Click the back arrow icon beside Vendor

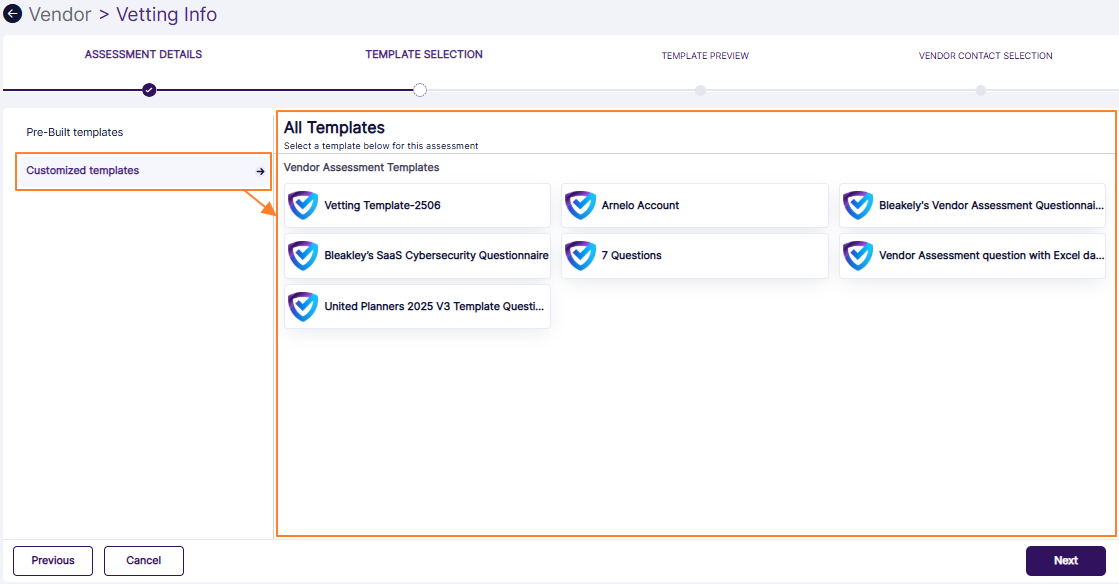pyautogui.click(x=13, y=15)
